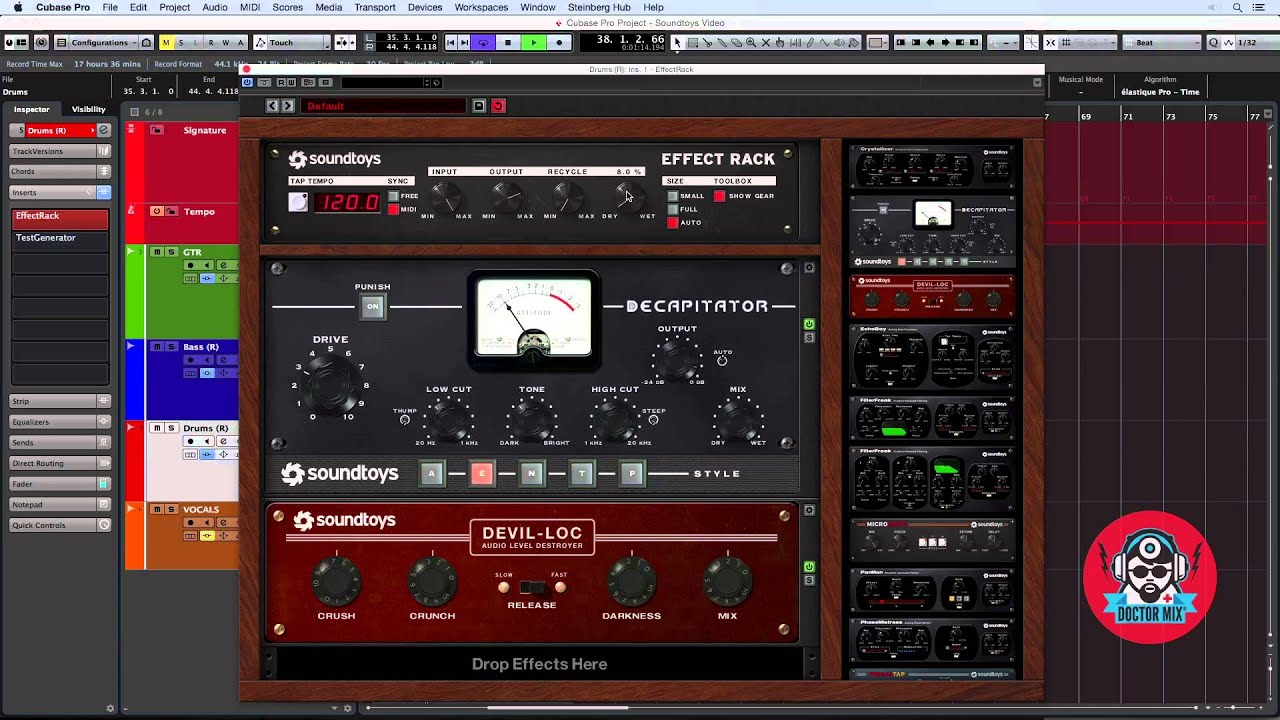The height and width of the screenshot is (720, 1280).
Task: Select the Range Selection tool
Action: coord(692,42)
